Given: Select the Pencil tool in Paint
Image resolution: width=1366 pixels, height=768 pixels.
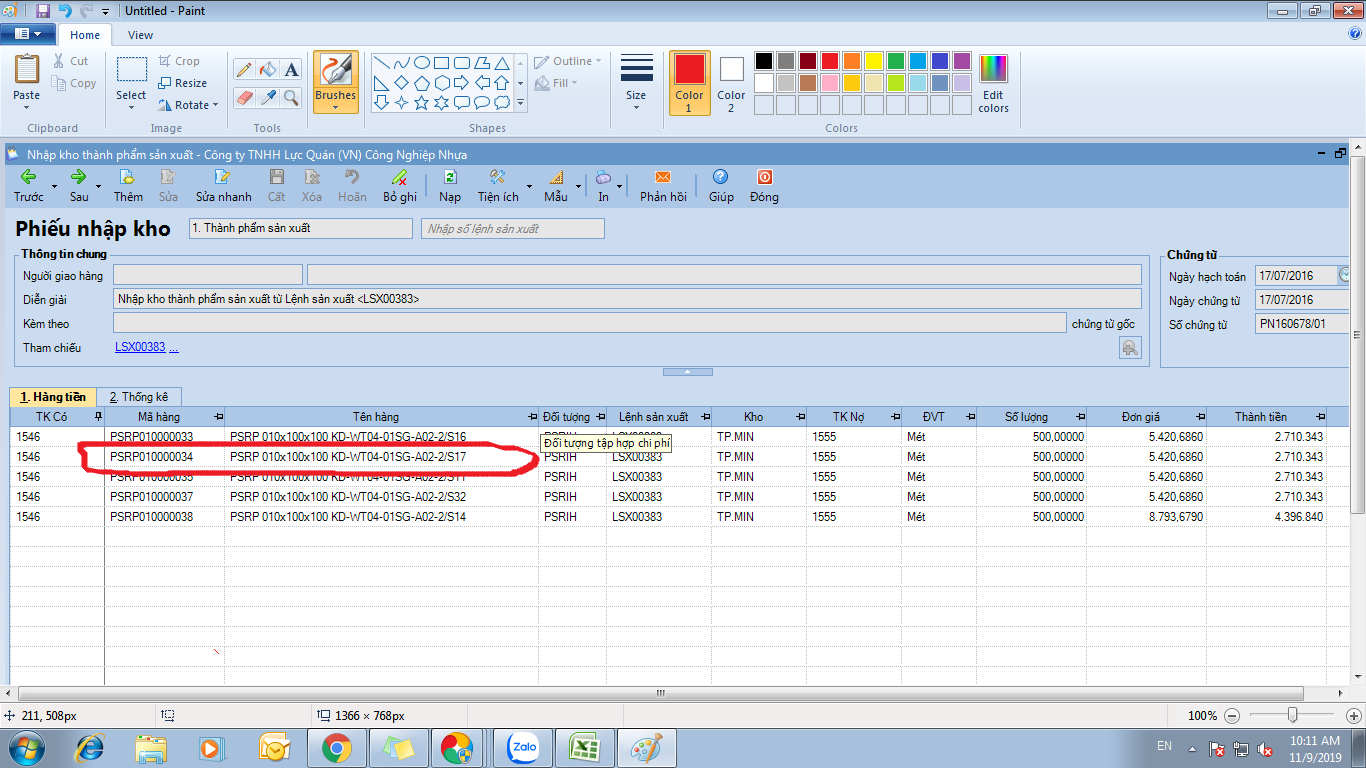Looking at the screenshot, I should coord(243,69).
